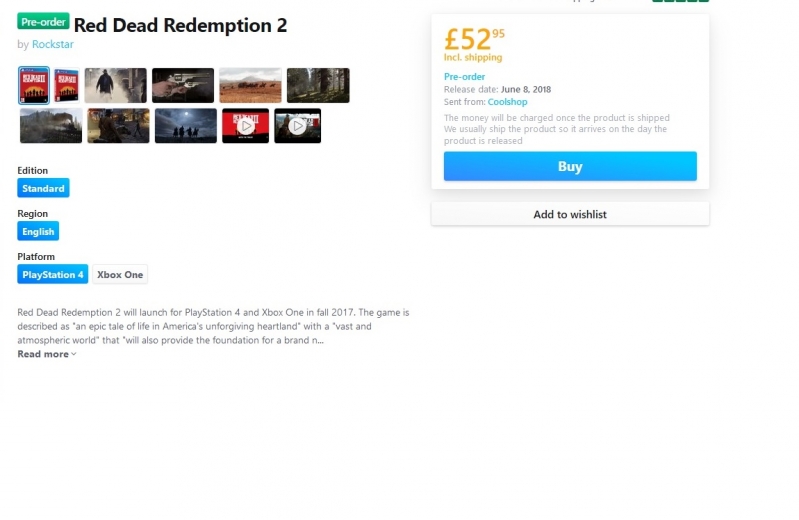View the campfire scene thumbnail
This screenshot has height=520, width=799.
point(118,125)
